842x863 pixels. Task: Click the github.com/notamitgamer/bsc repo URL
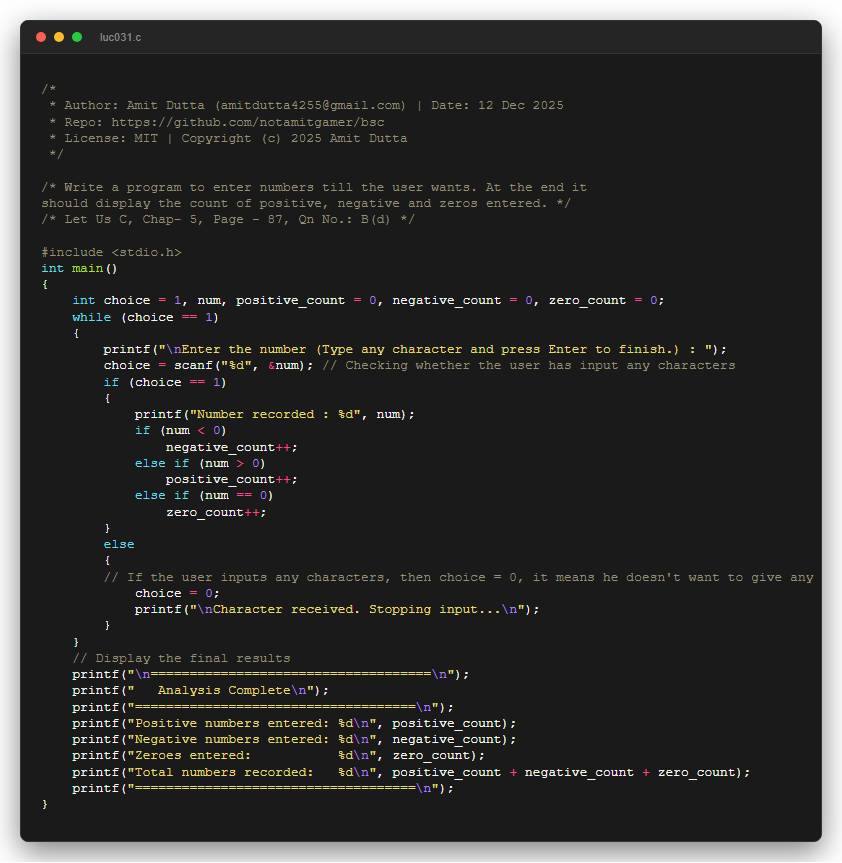248,122
